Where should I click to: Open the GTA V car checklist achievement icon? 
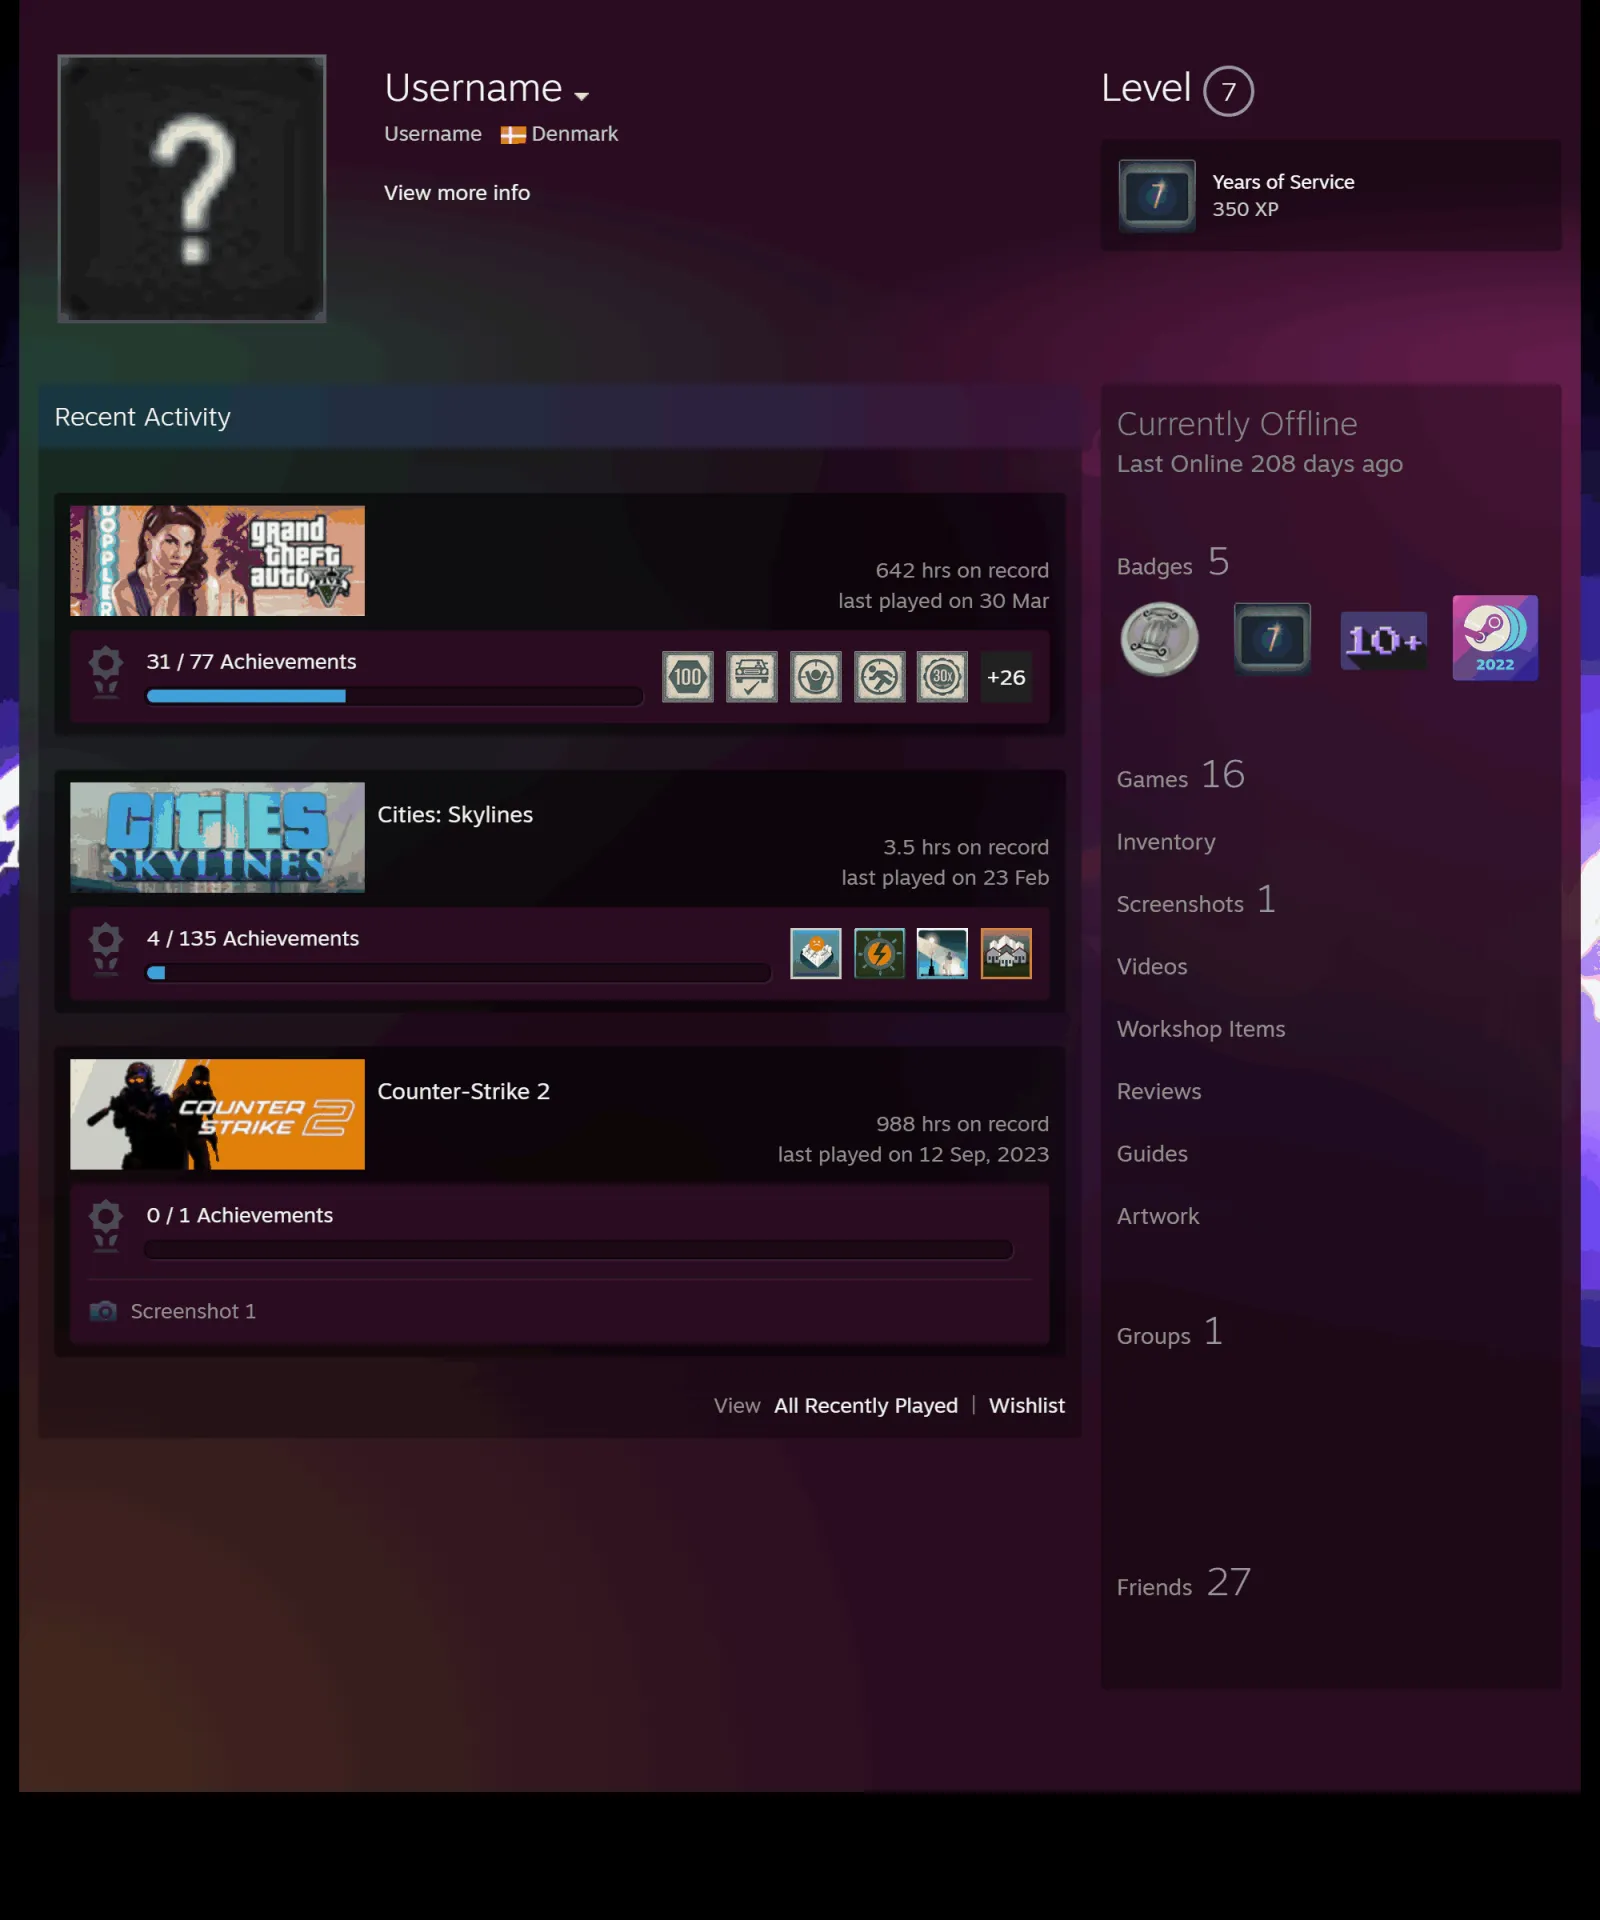point(752,677)
